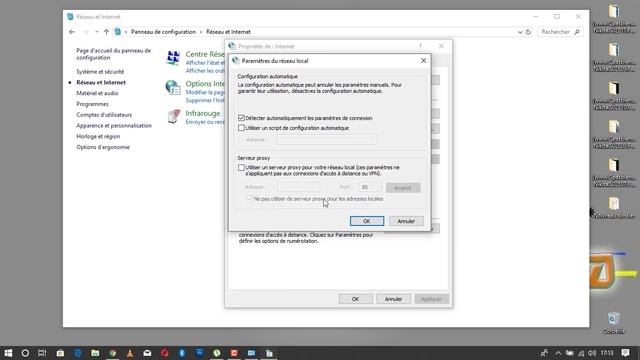Refresh the Control Panel address bar
The width and height of the screenshot is (640, 360).
[528, 32]
